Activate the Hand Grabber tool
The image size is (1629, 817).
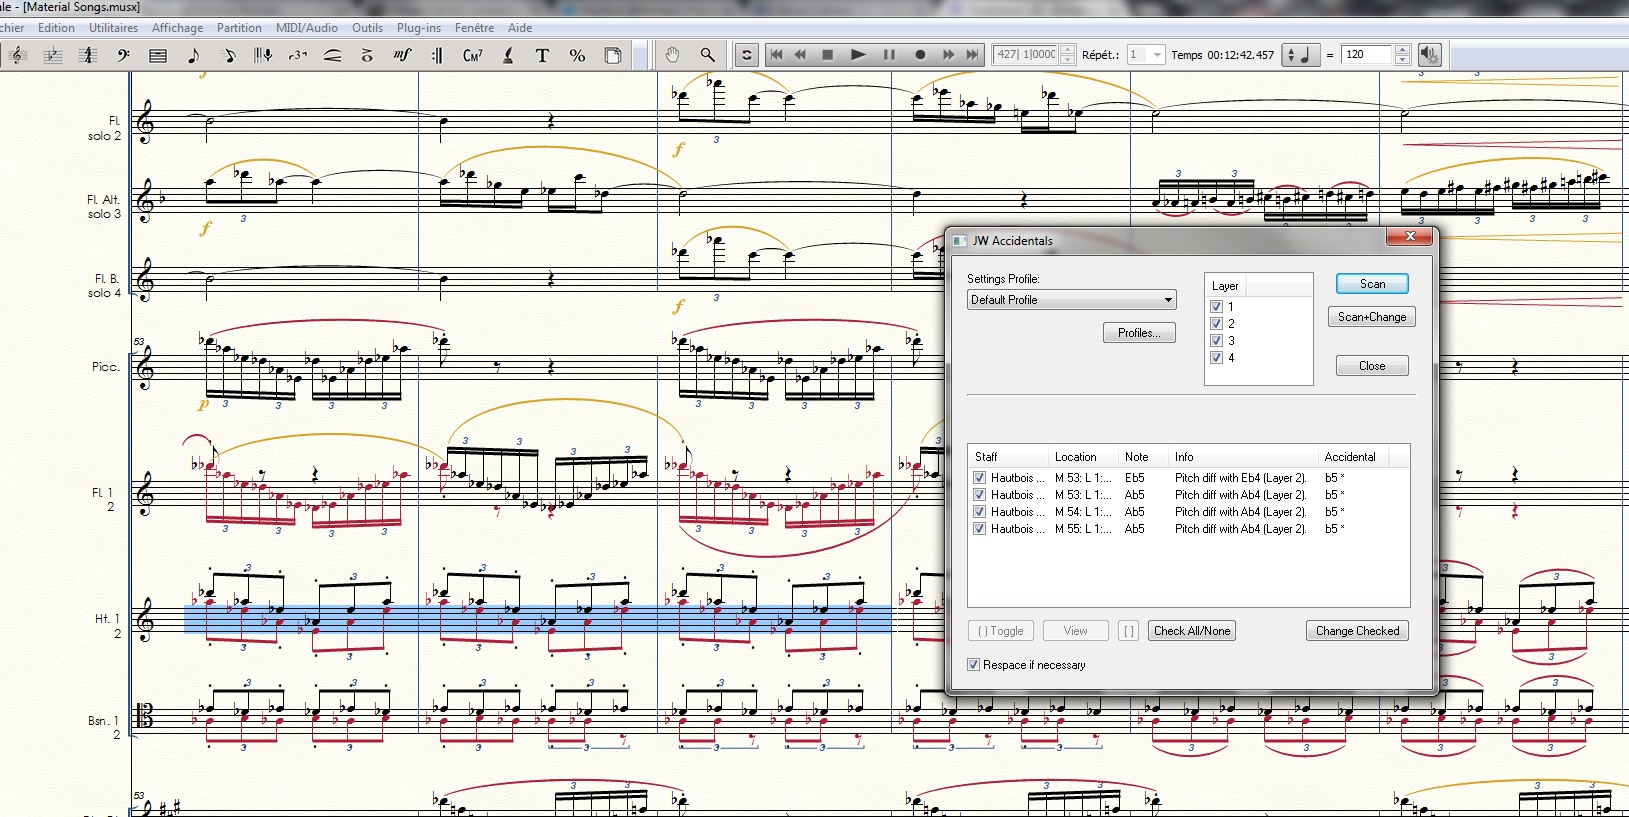click(672, 55)
